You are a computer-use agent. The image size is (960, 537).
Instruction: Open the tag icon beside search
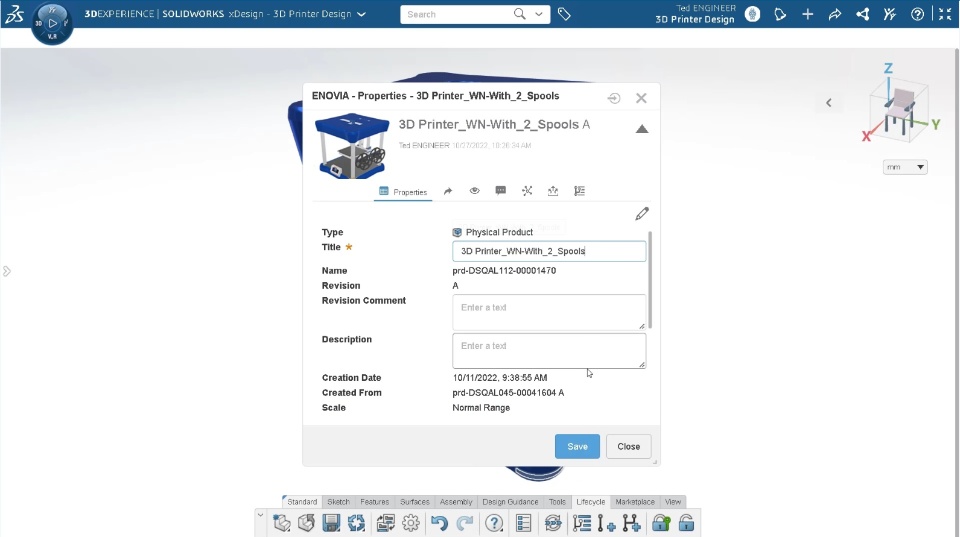coord(564,14)
